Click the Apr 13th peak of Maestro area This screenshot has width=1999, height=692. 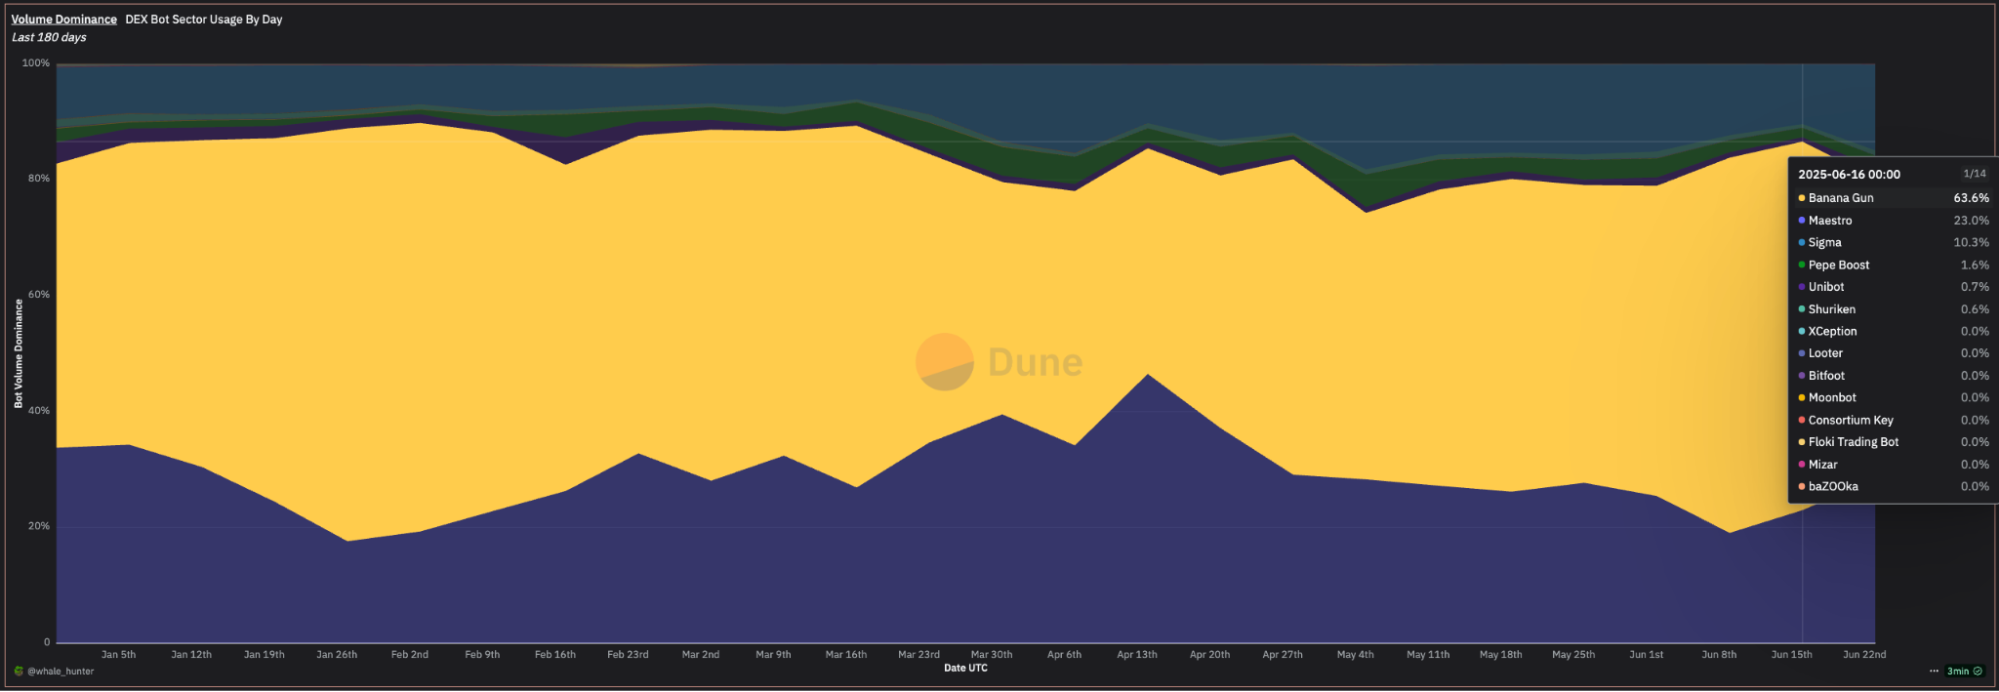point(1148,376)
